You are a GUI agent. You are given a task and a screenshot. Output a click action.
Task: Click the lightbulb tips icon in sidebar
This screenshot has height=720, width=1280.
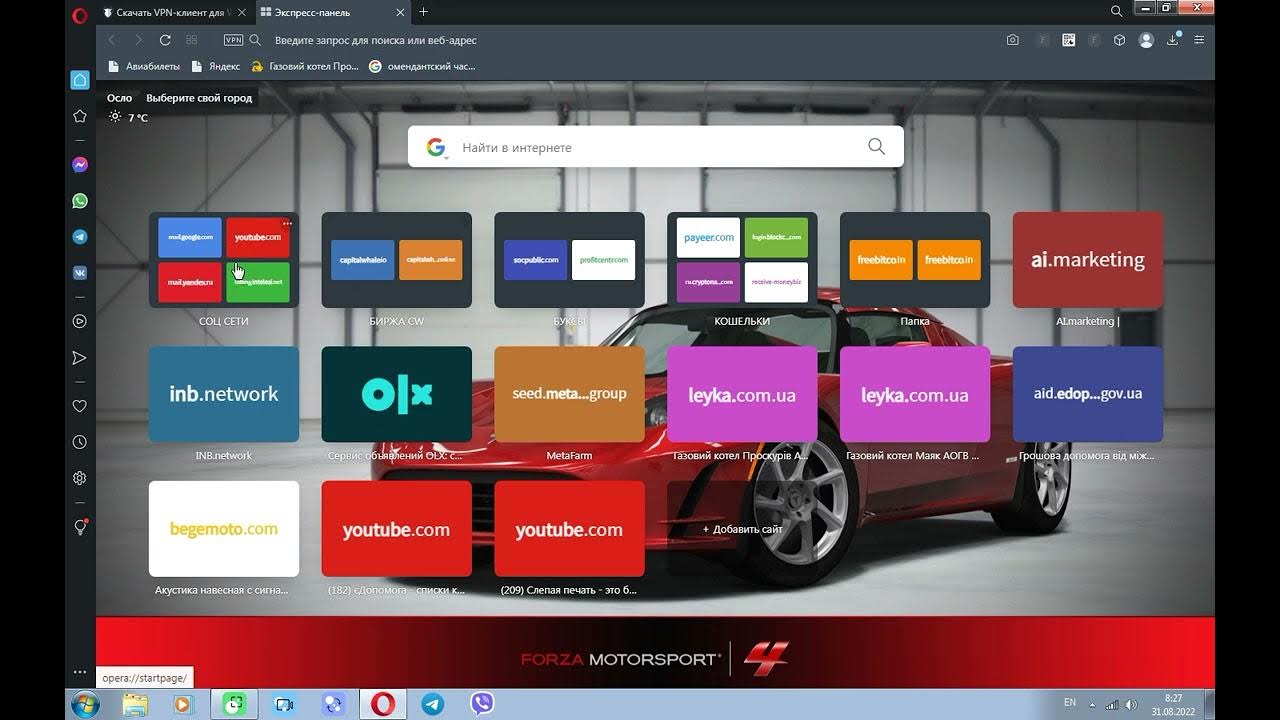click(81, 527)
